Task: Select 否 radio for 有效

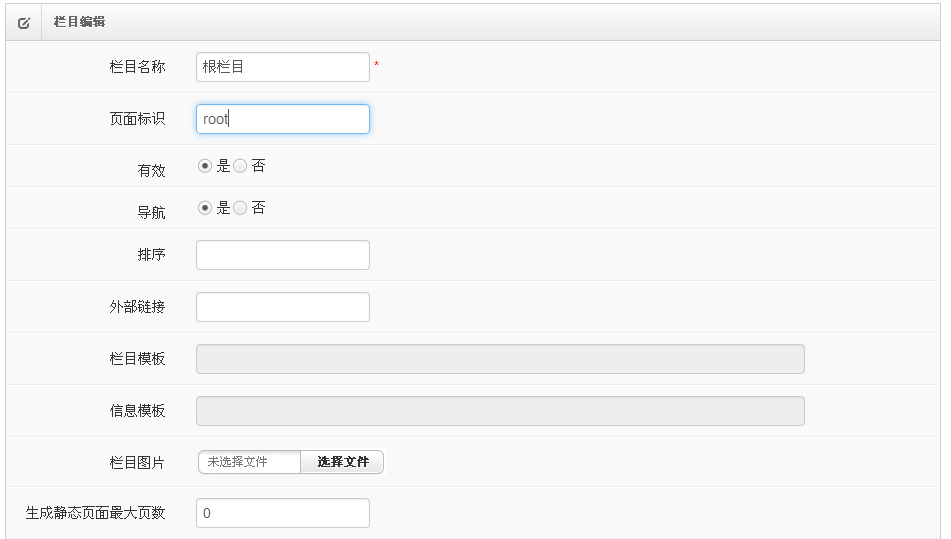Action: click(x=240, y=166)
